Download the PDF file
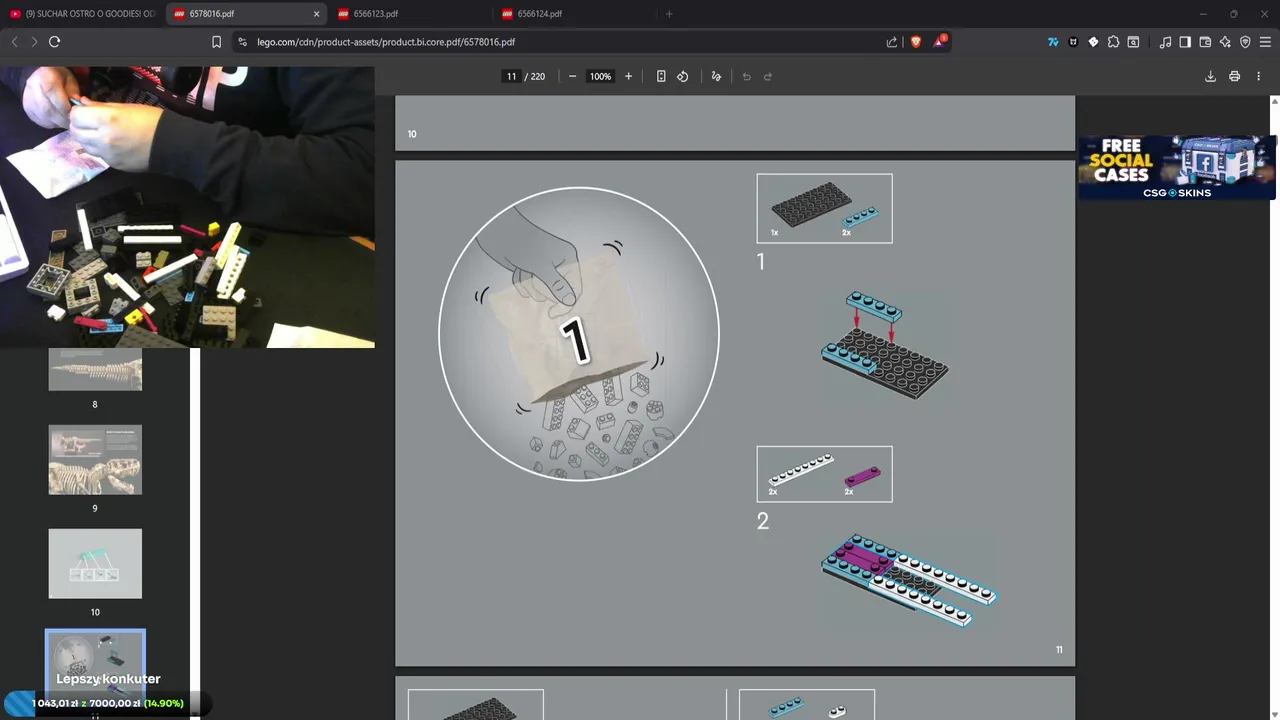The width and height of the screenshot is (1280, 720). [1210, 76]
